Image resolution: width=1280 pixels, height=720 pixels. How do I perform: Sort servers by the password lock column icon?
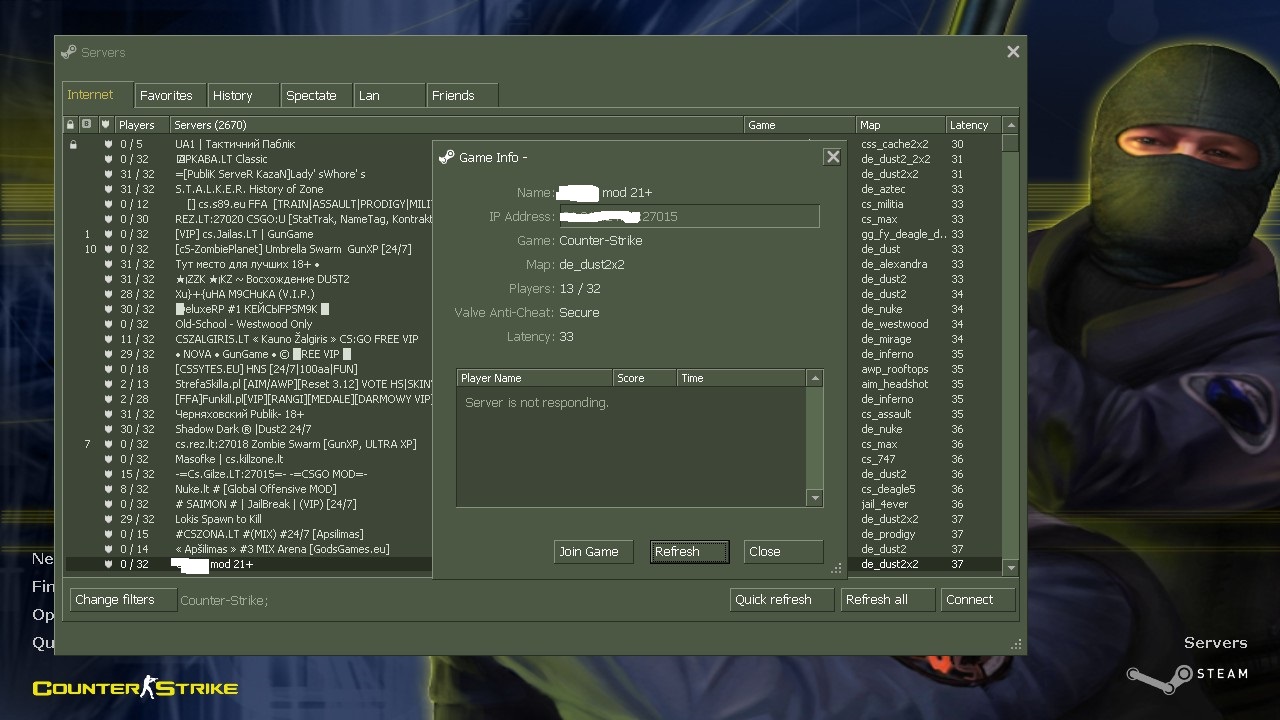(70, 125)
